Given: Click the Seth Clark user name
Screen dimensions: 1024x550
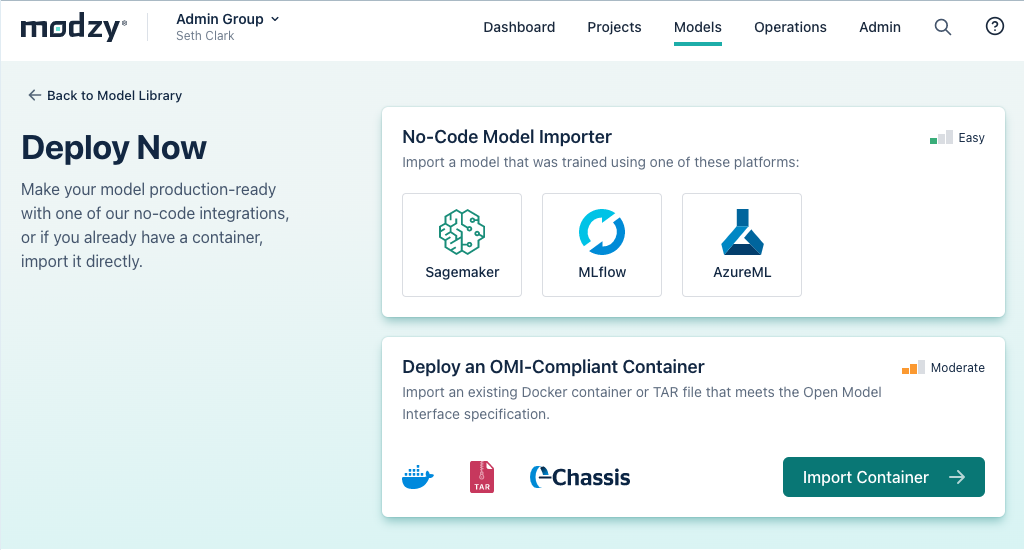Looking at the screenshot, I should click(x=205, y=36).
